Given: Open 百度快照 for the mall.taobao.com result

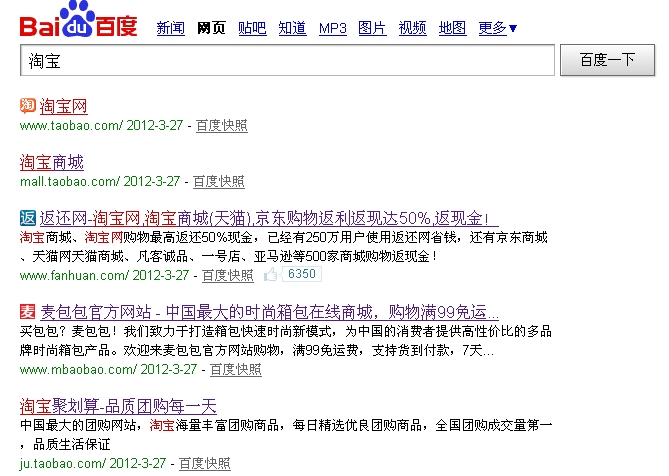Looking at the screenshot, I should (218, 181).
